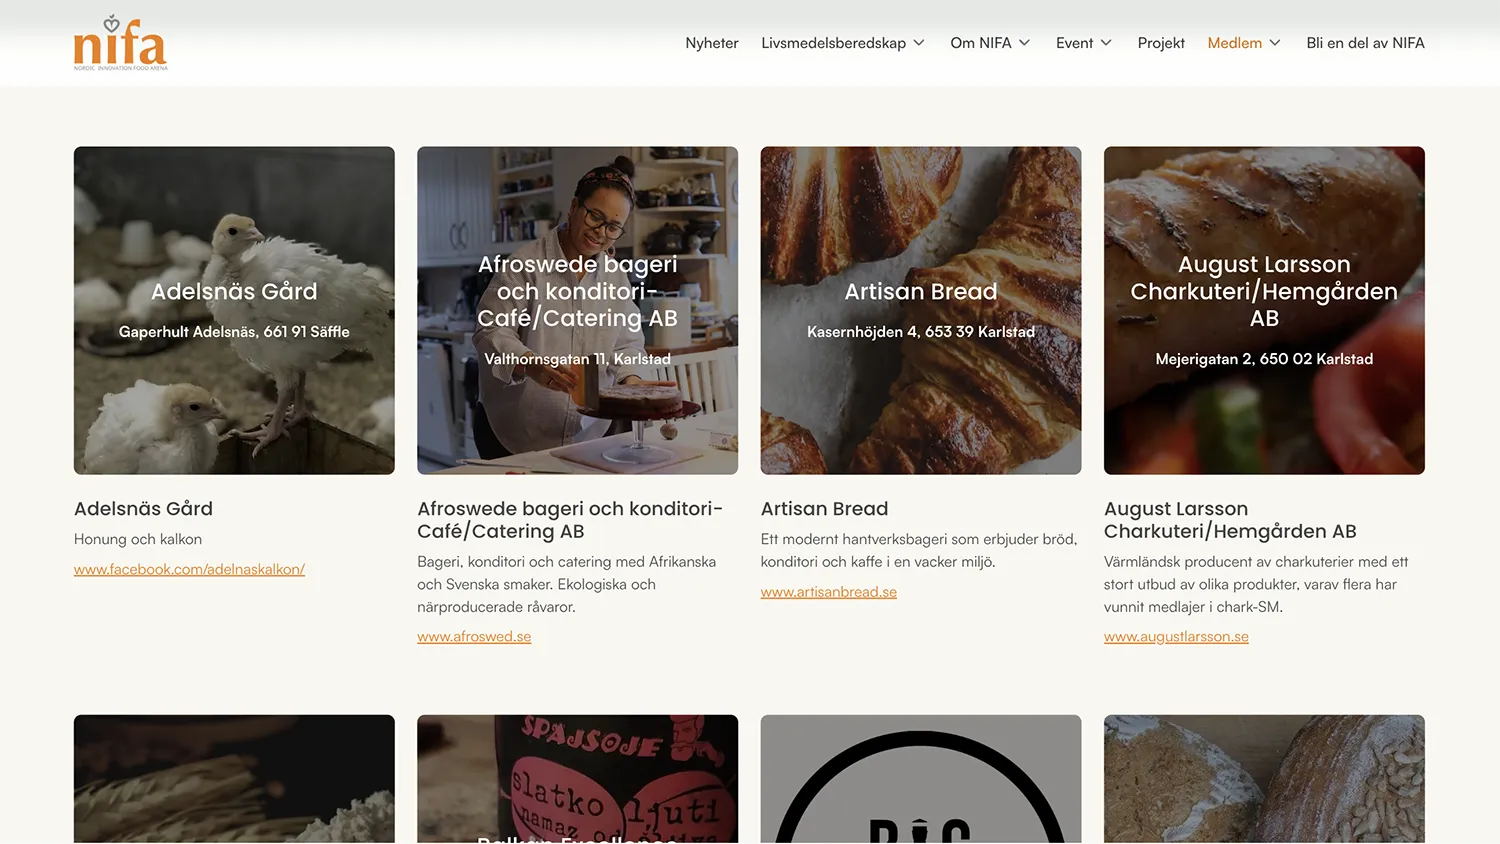The image size is (1500, 844).
Task: Click the NIFA logo
Action: [x=121, y=43]
